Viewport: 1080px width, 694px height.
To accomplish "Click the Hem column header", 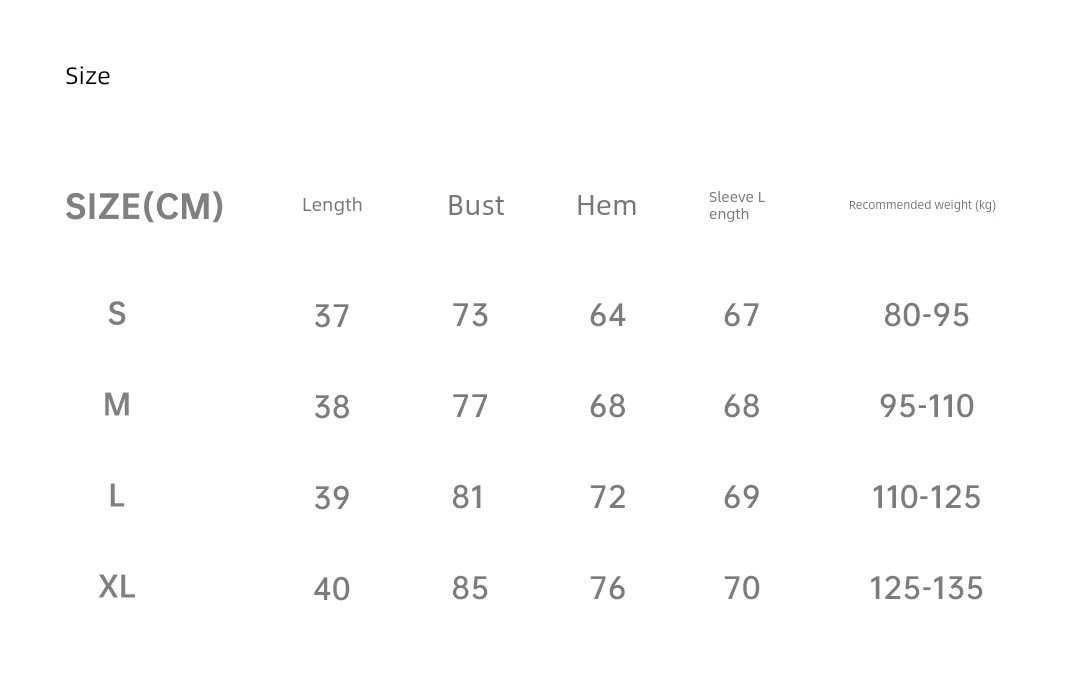I will (x=607, y=205).
